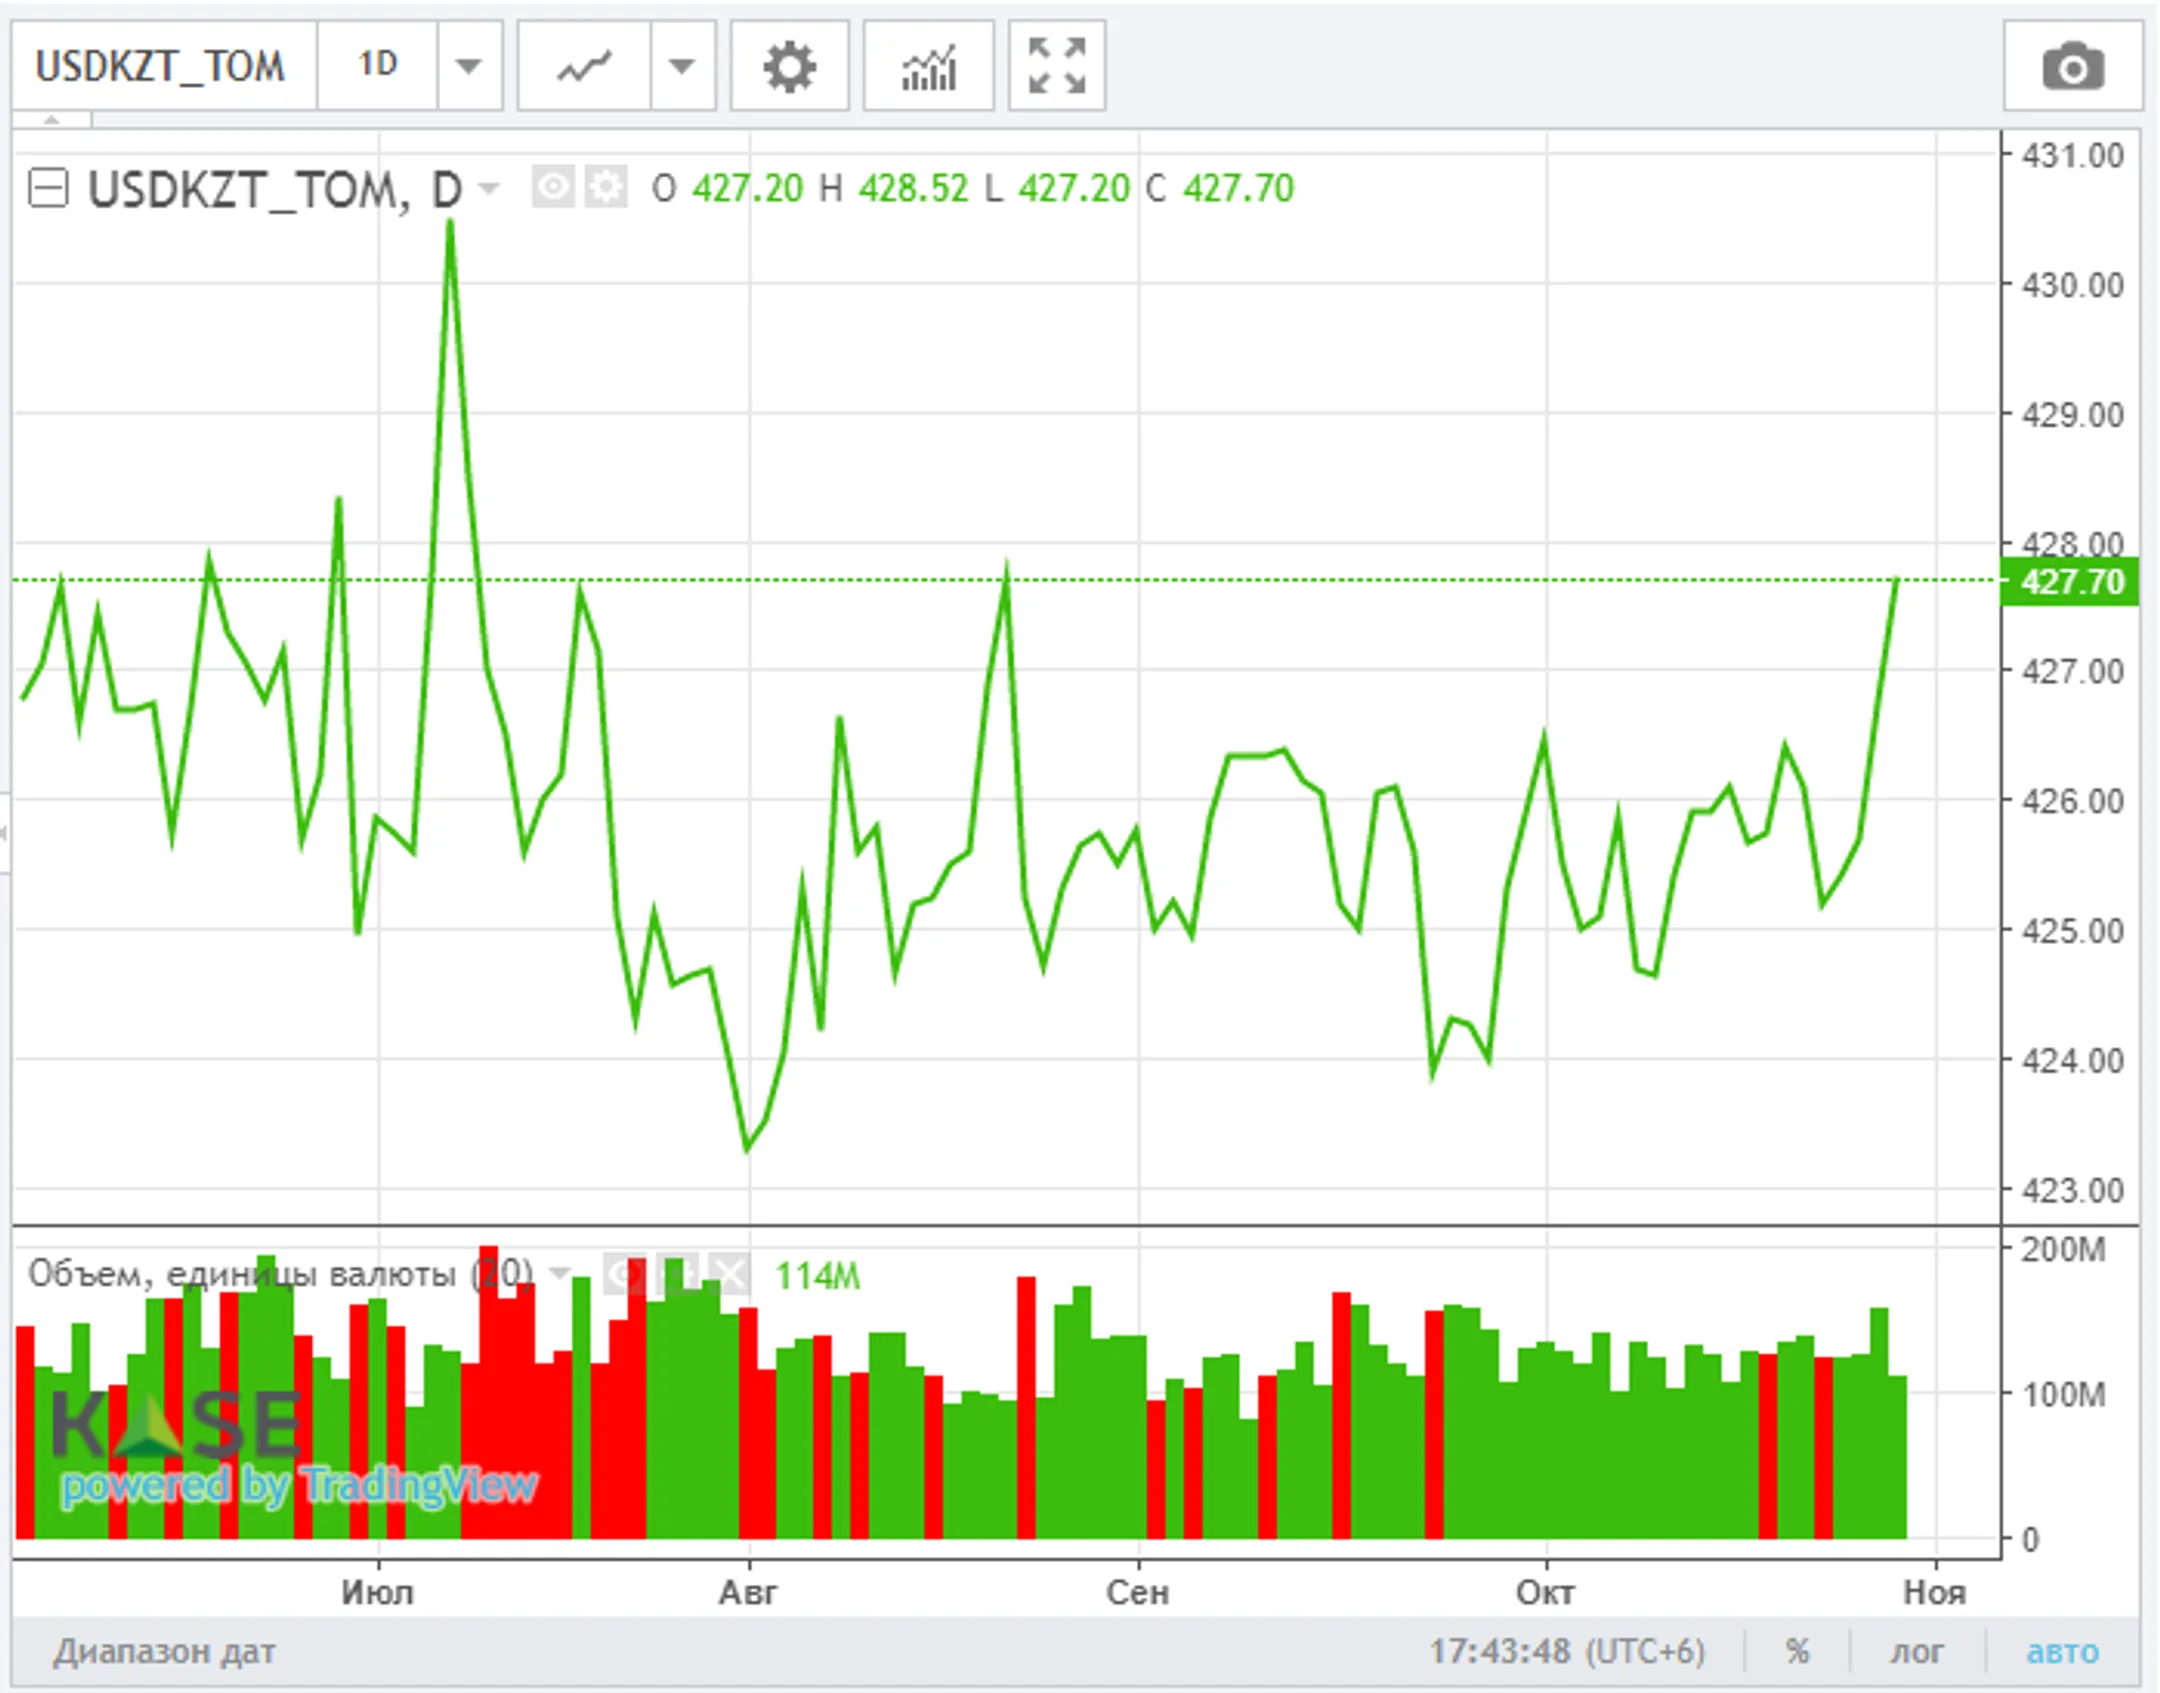Screen dimensions: 2160x1693
Task: Open the chart settings gear
Action: pyautogui.click(x=789, y=66)
